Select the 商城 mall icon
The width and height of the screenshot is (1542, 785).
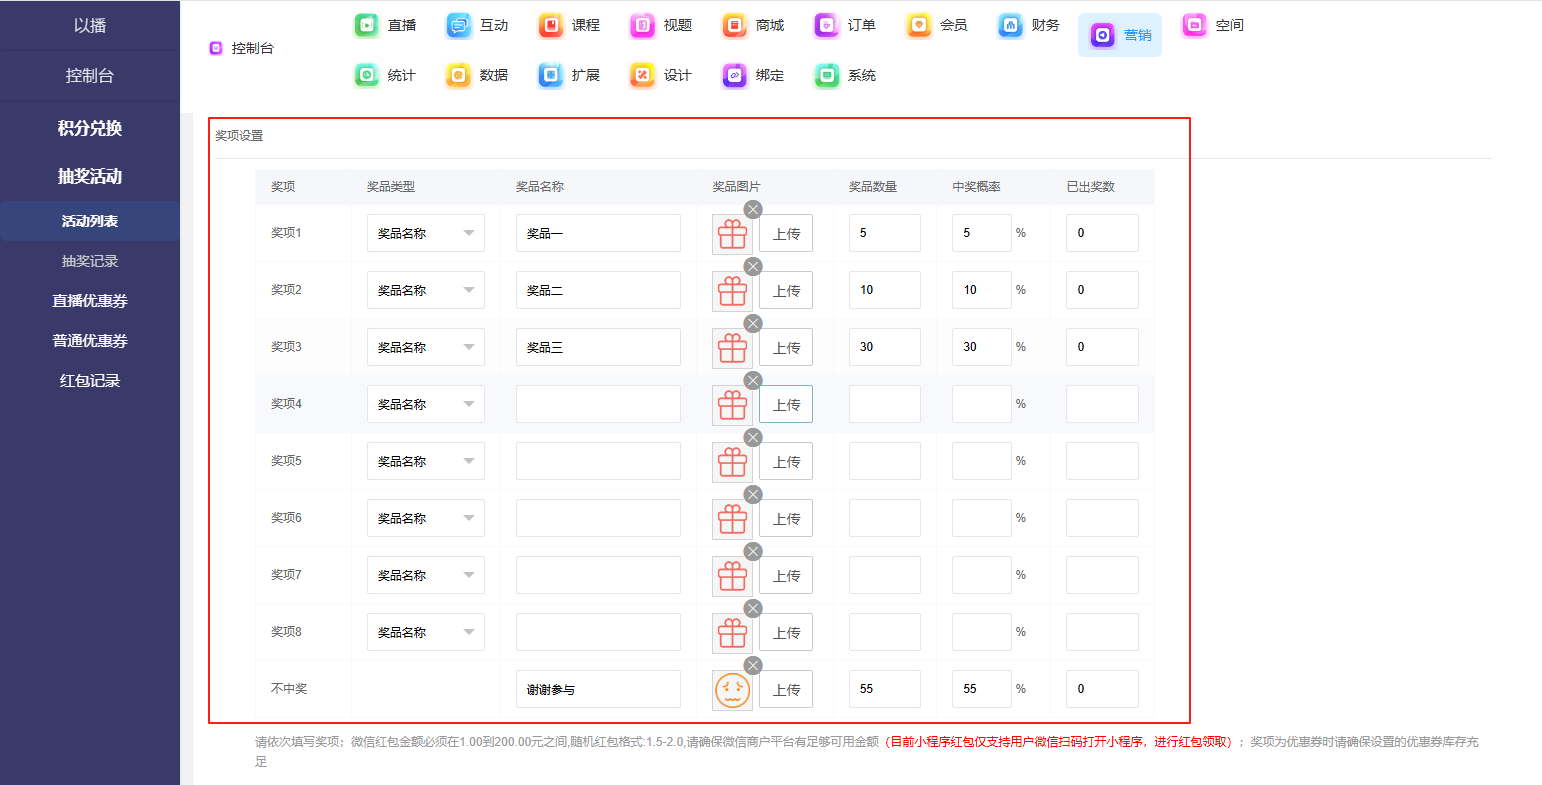[x=735, y=25]
